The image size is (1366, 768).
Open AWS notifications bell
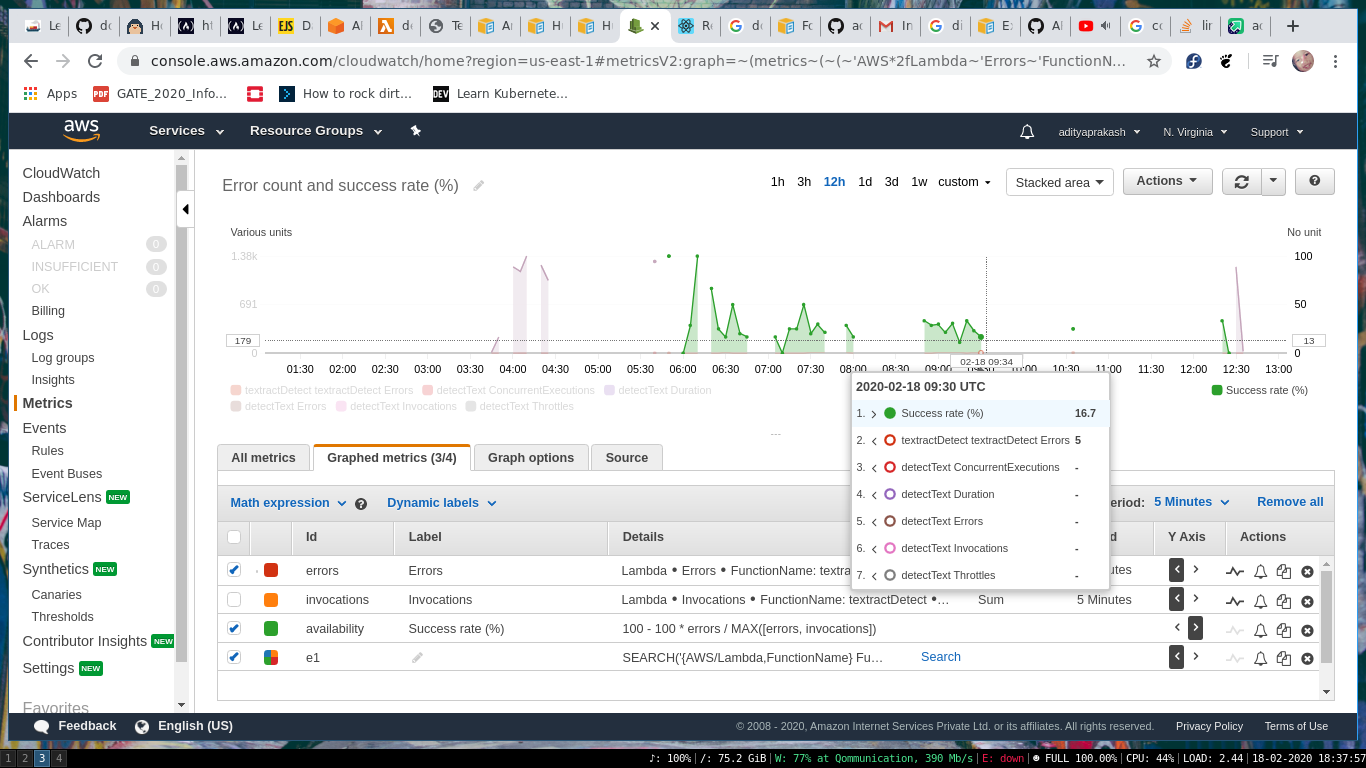[1027, 131]
